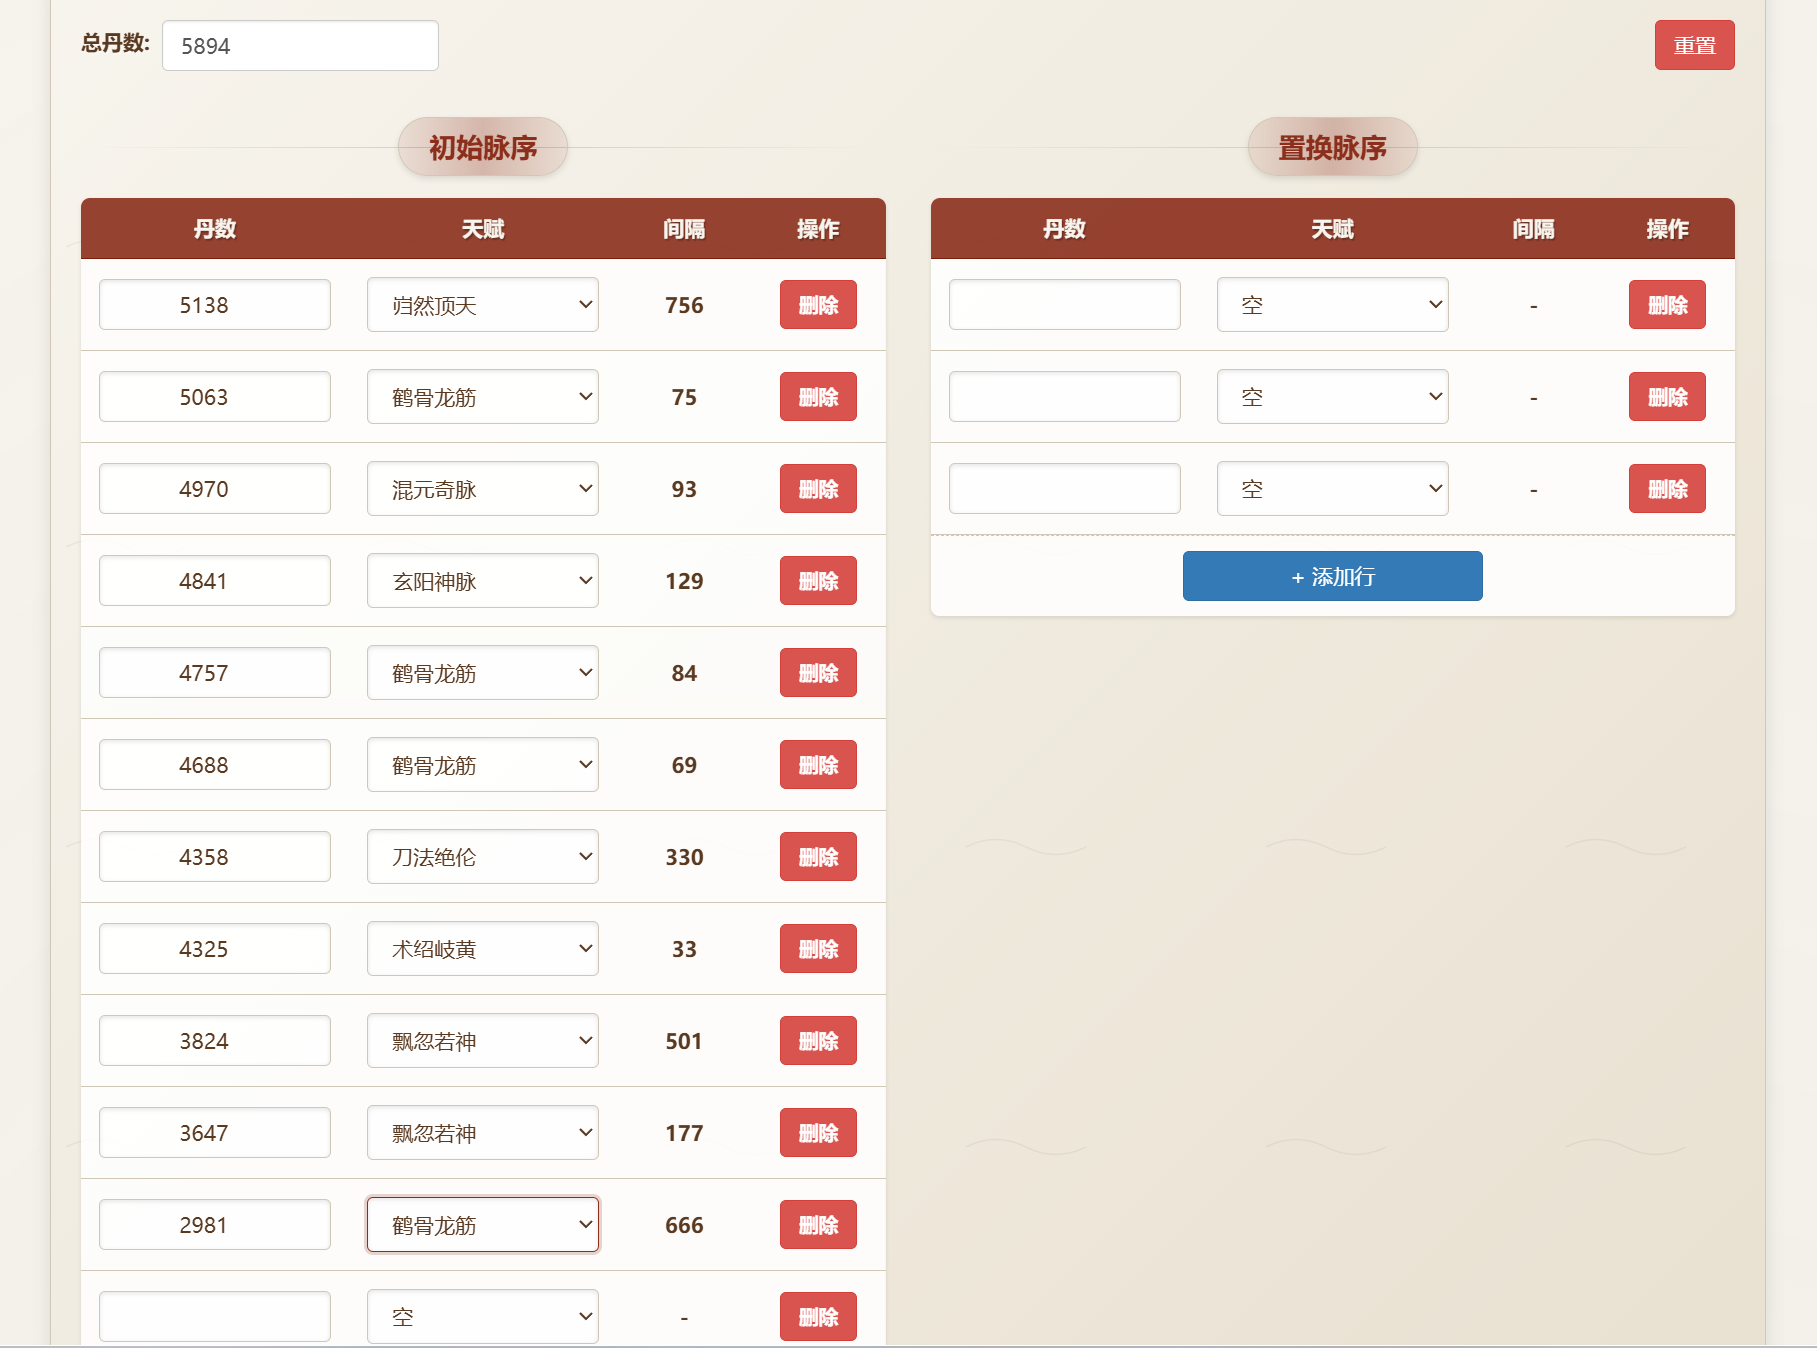Open talent dropdown in the 2981 row
Image resolution: width=1817 pixels, height=1348 pixels.
[482, 1225]
